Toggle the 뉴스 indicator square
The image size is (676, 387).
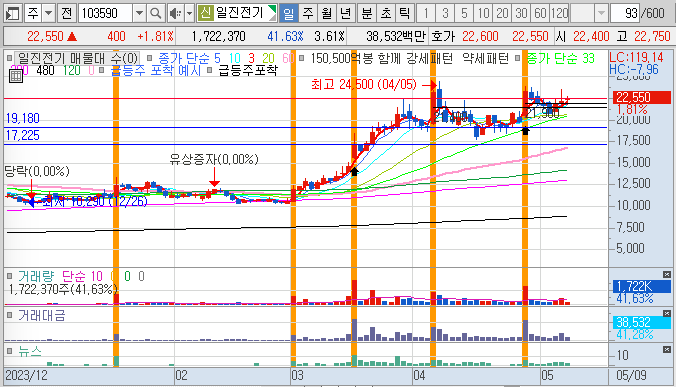(9, 351)
